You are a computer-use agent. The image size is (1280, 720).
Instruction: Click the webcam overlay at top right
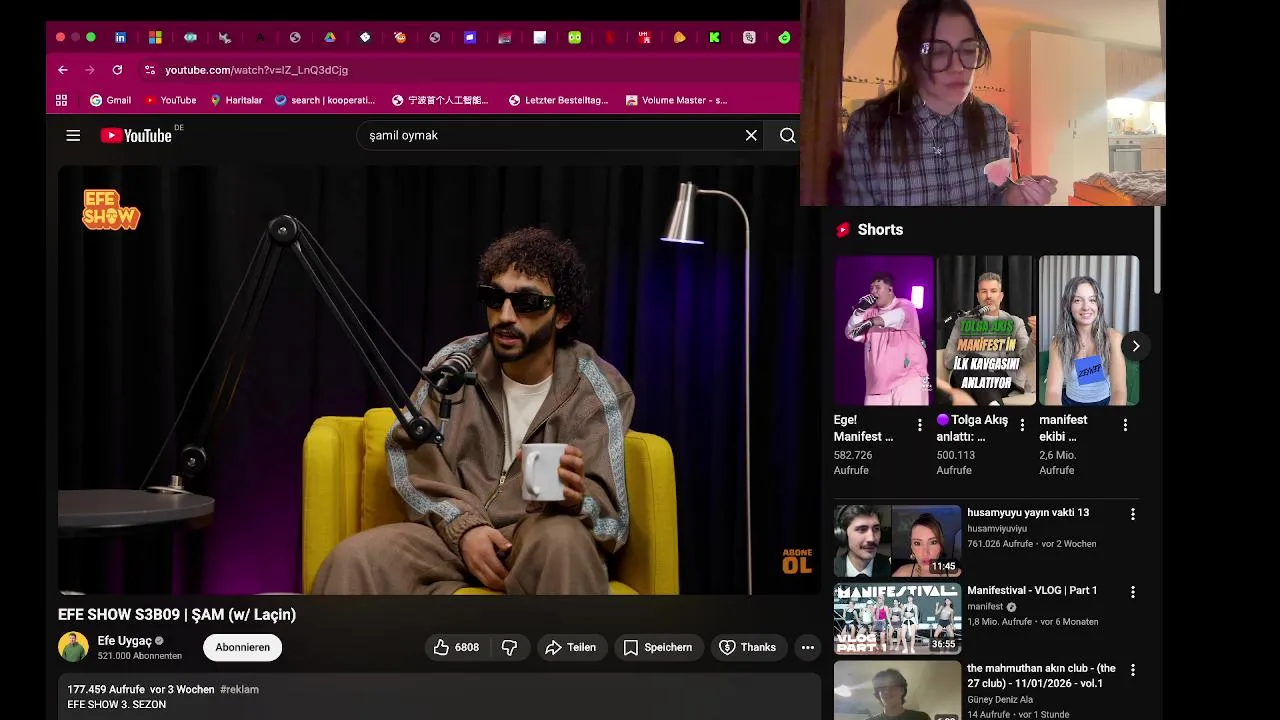tap(983, 103)
